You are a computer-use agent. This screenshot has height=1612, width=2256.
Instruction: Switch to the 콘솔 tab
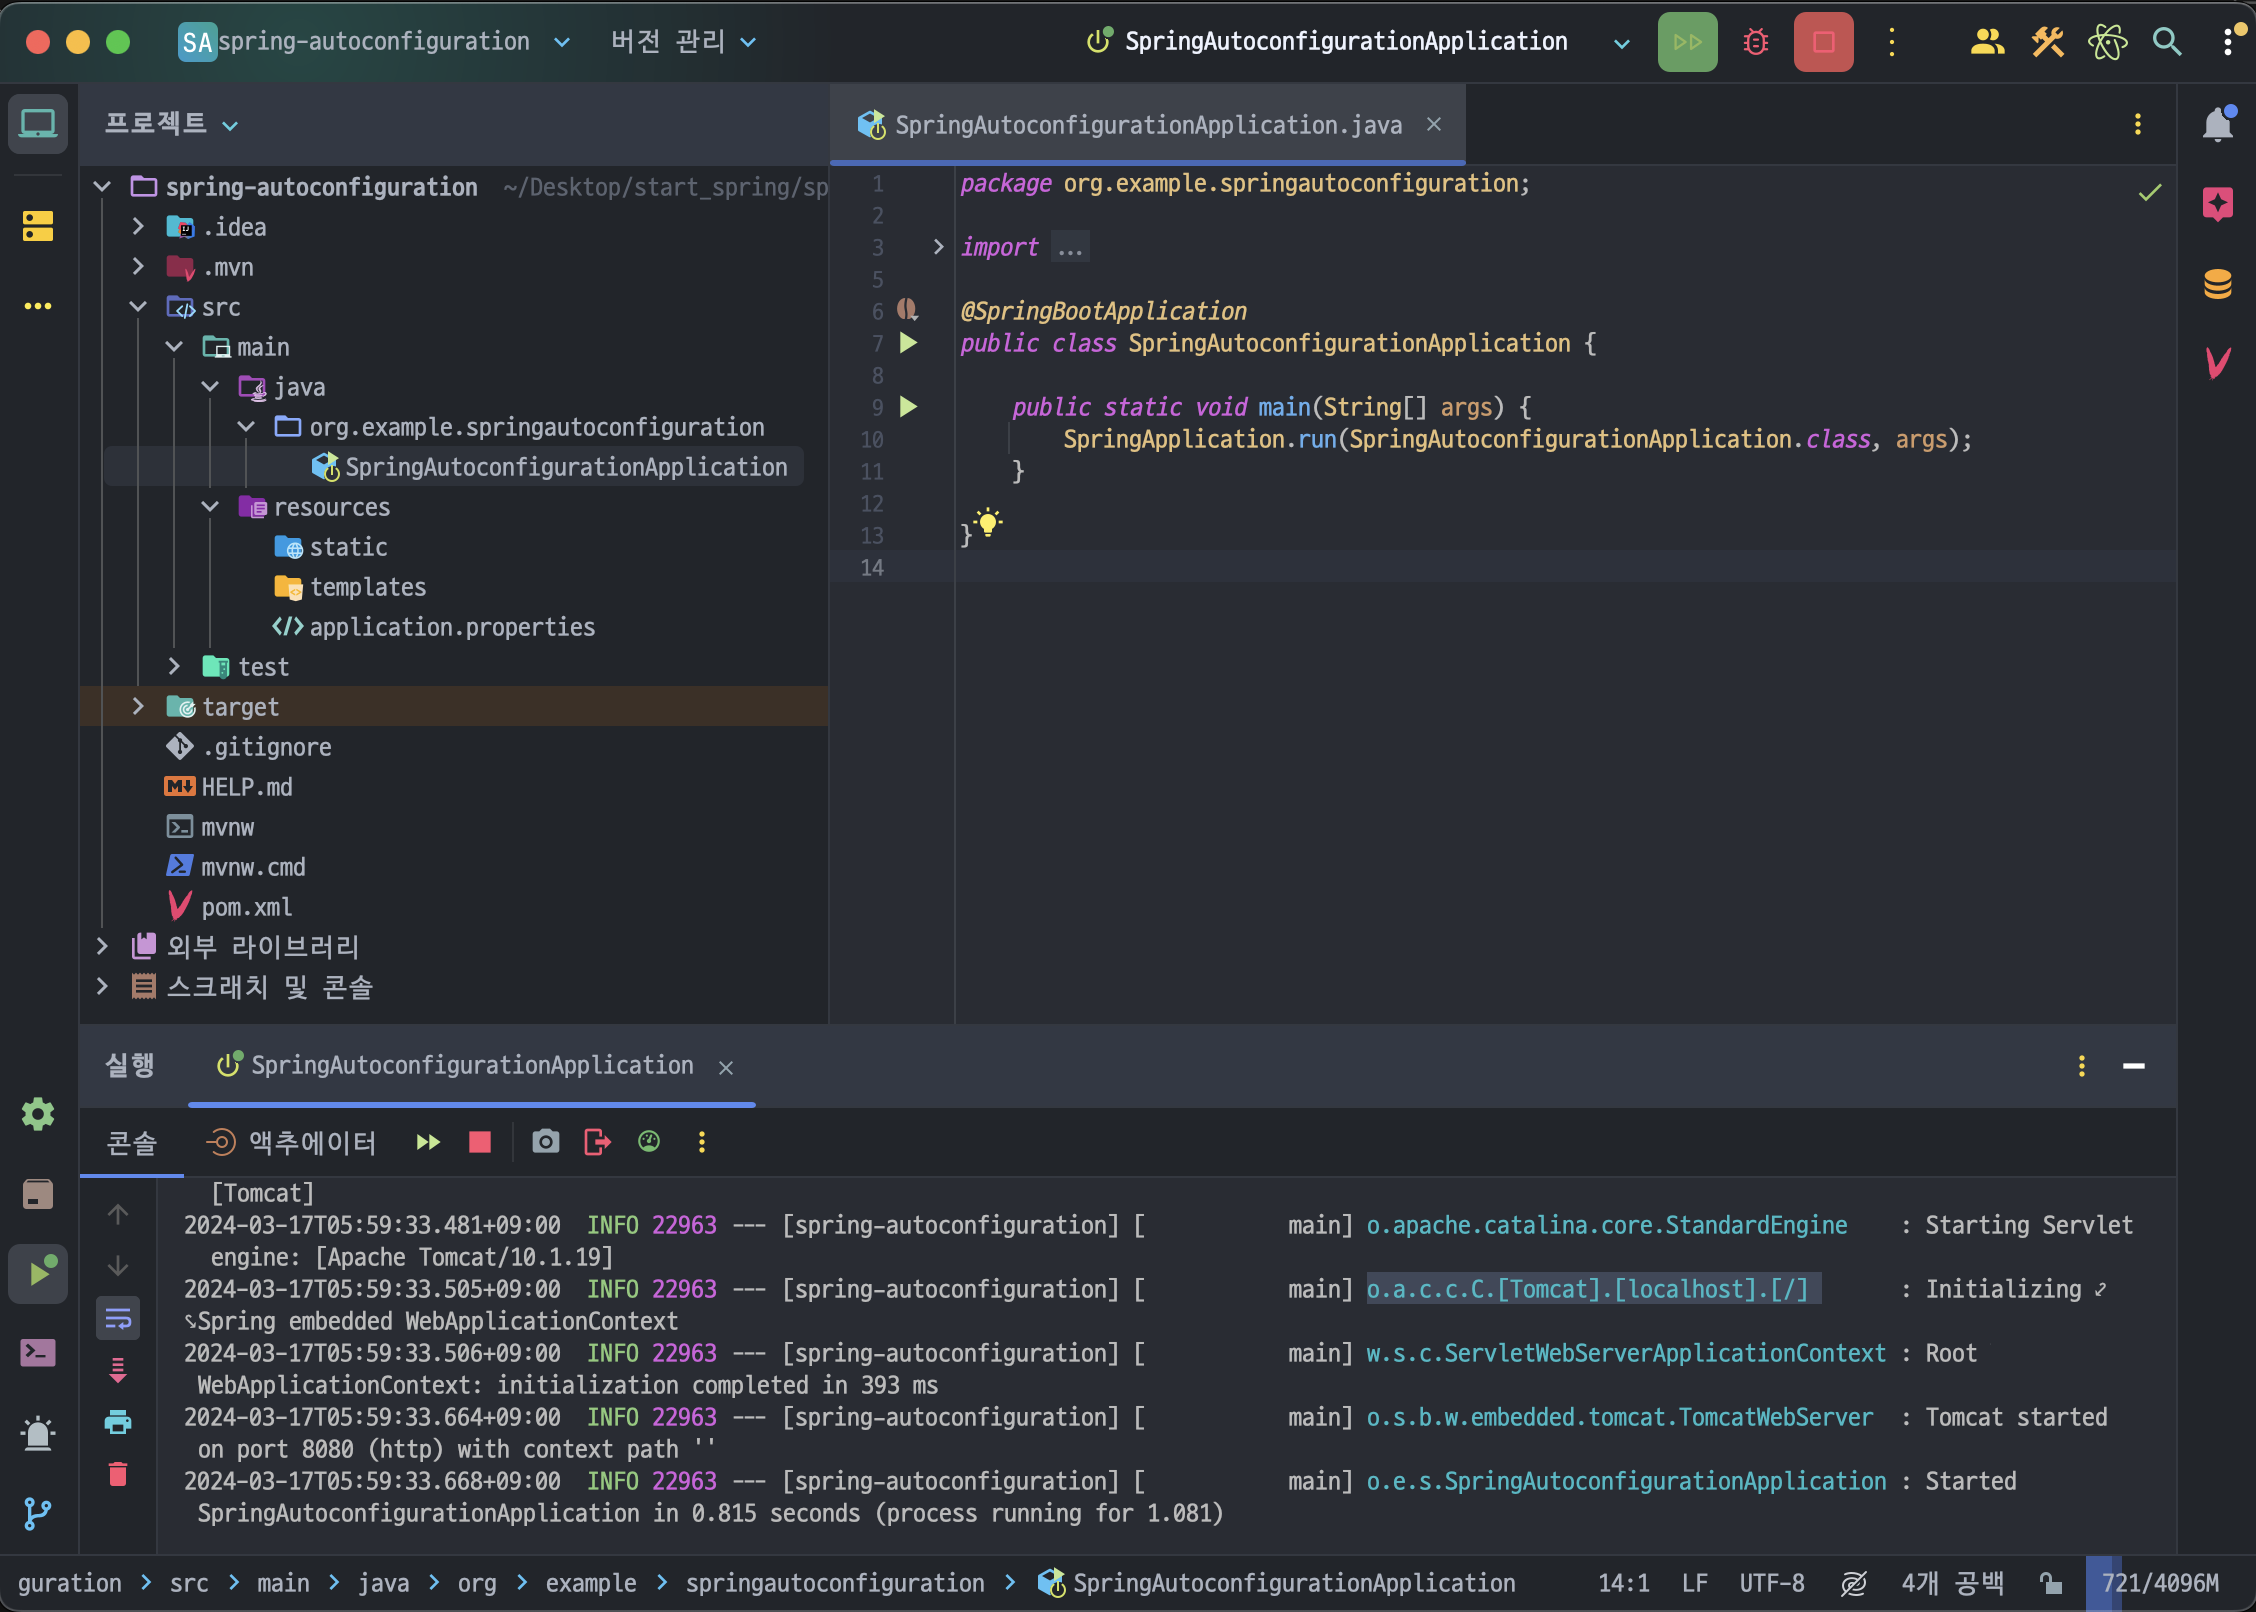click(132, 1142)
